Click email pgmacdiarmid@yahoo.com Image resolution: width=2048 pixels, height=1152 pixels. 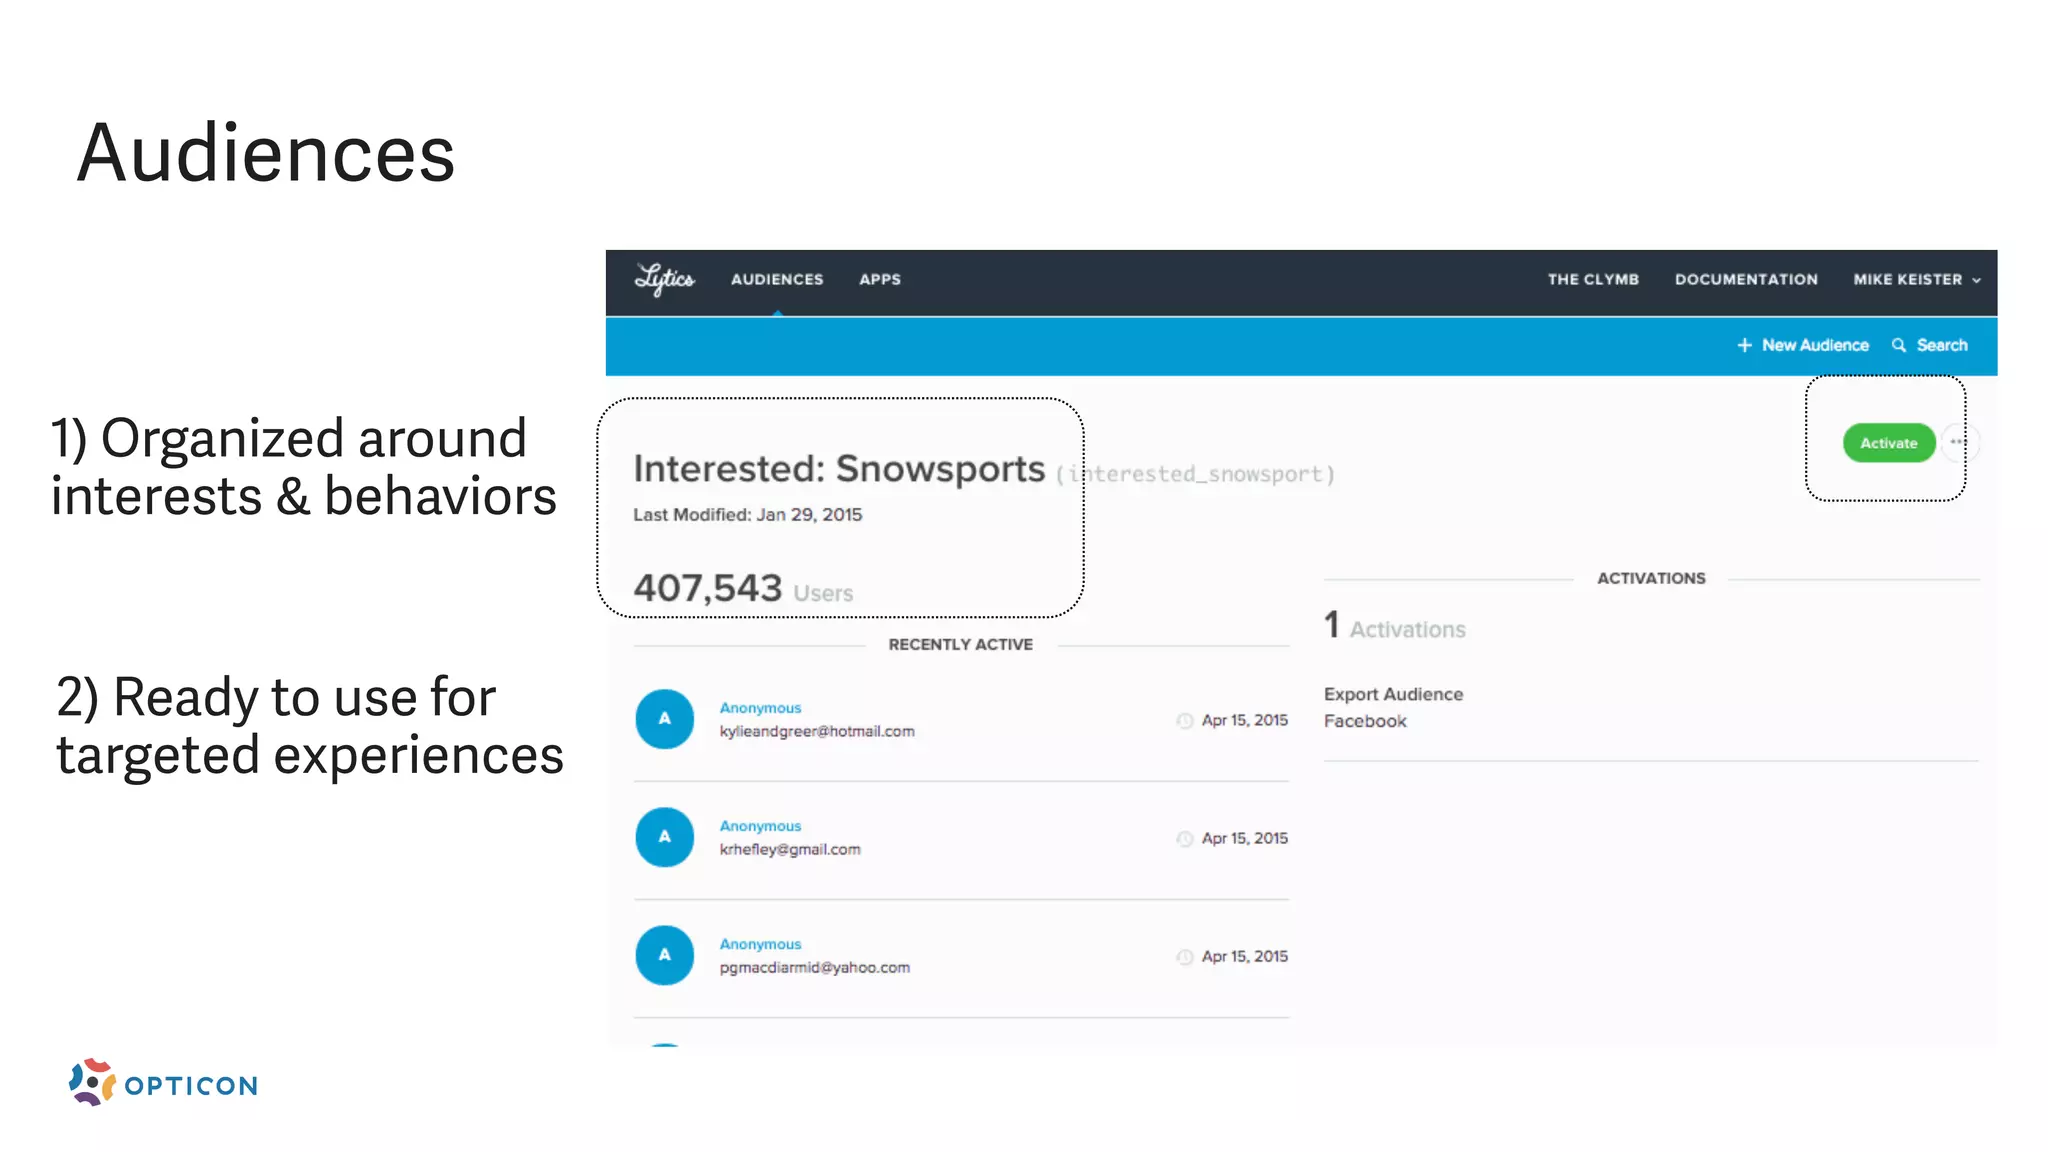[815, 967]
